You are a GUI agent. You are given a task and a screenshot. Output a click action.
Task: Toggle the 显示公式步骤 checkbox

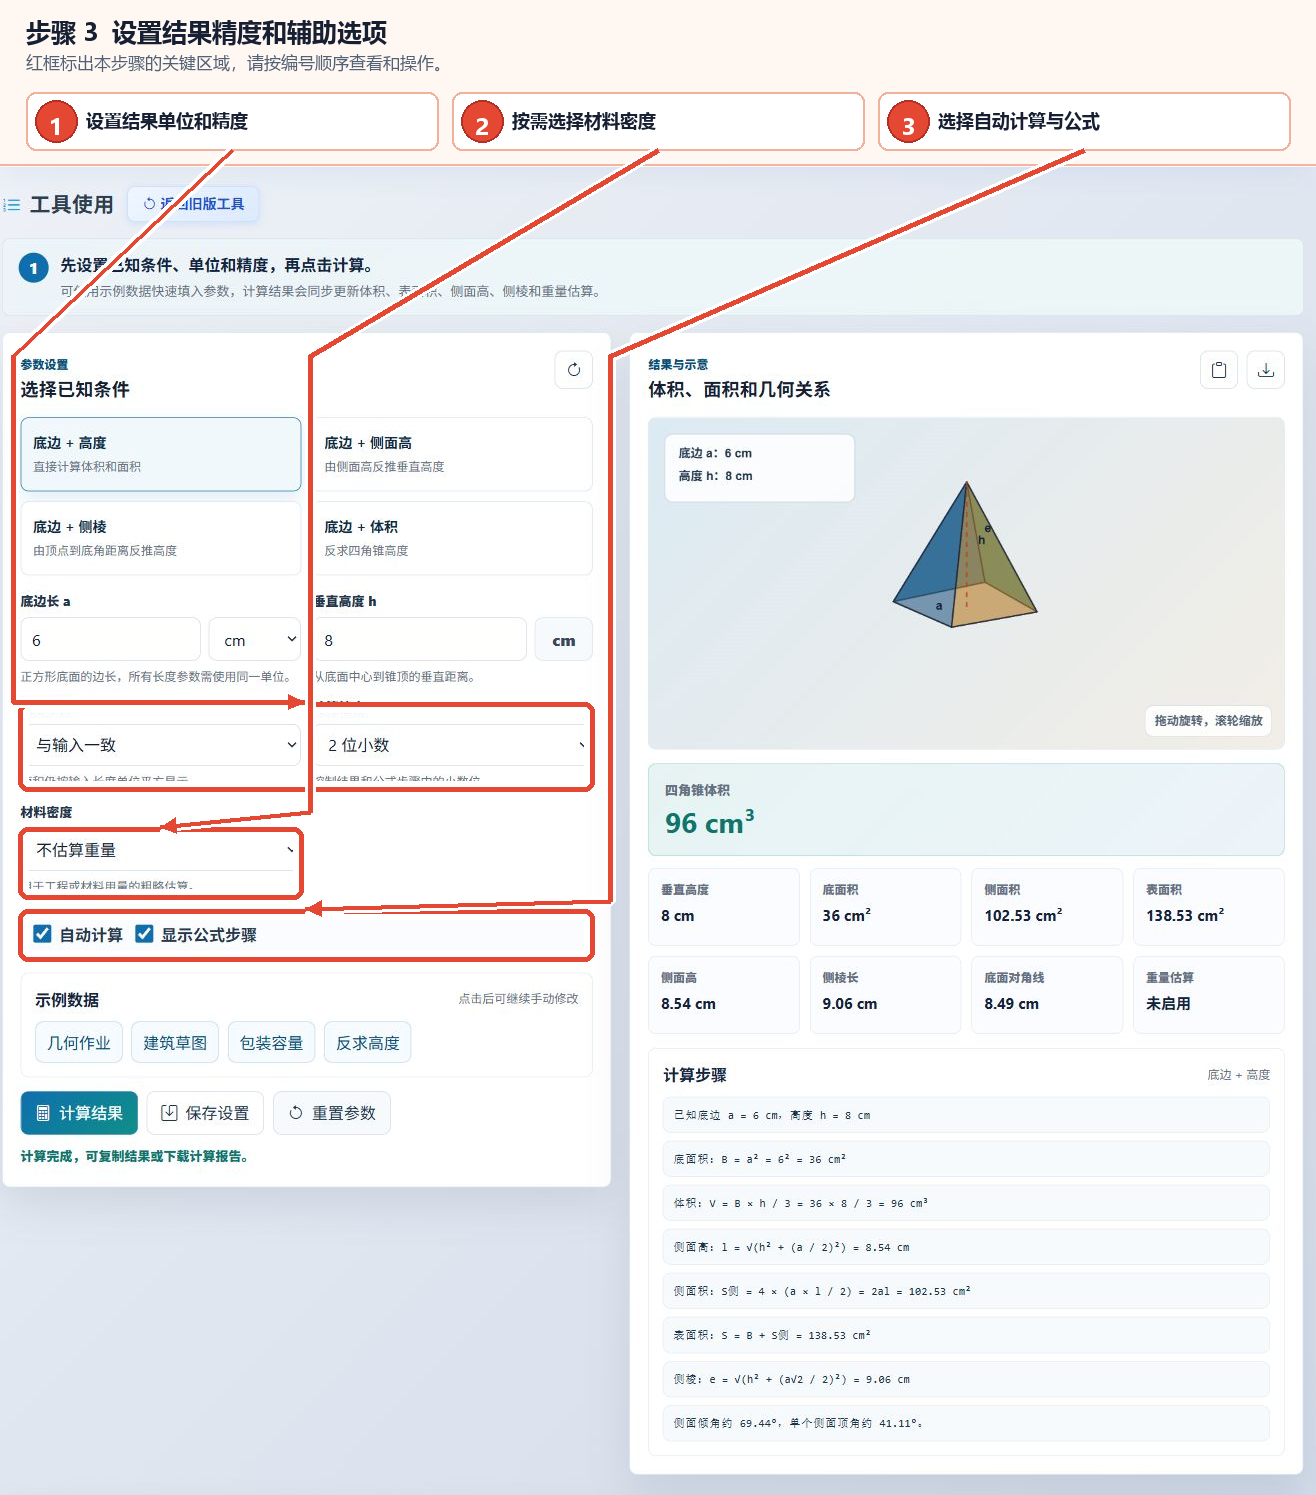(145, 934)
